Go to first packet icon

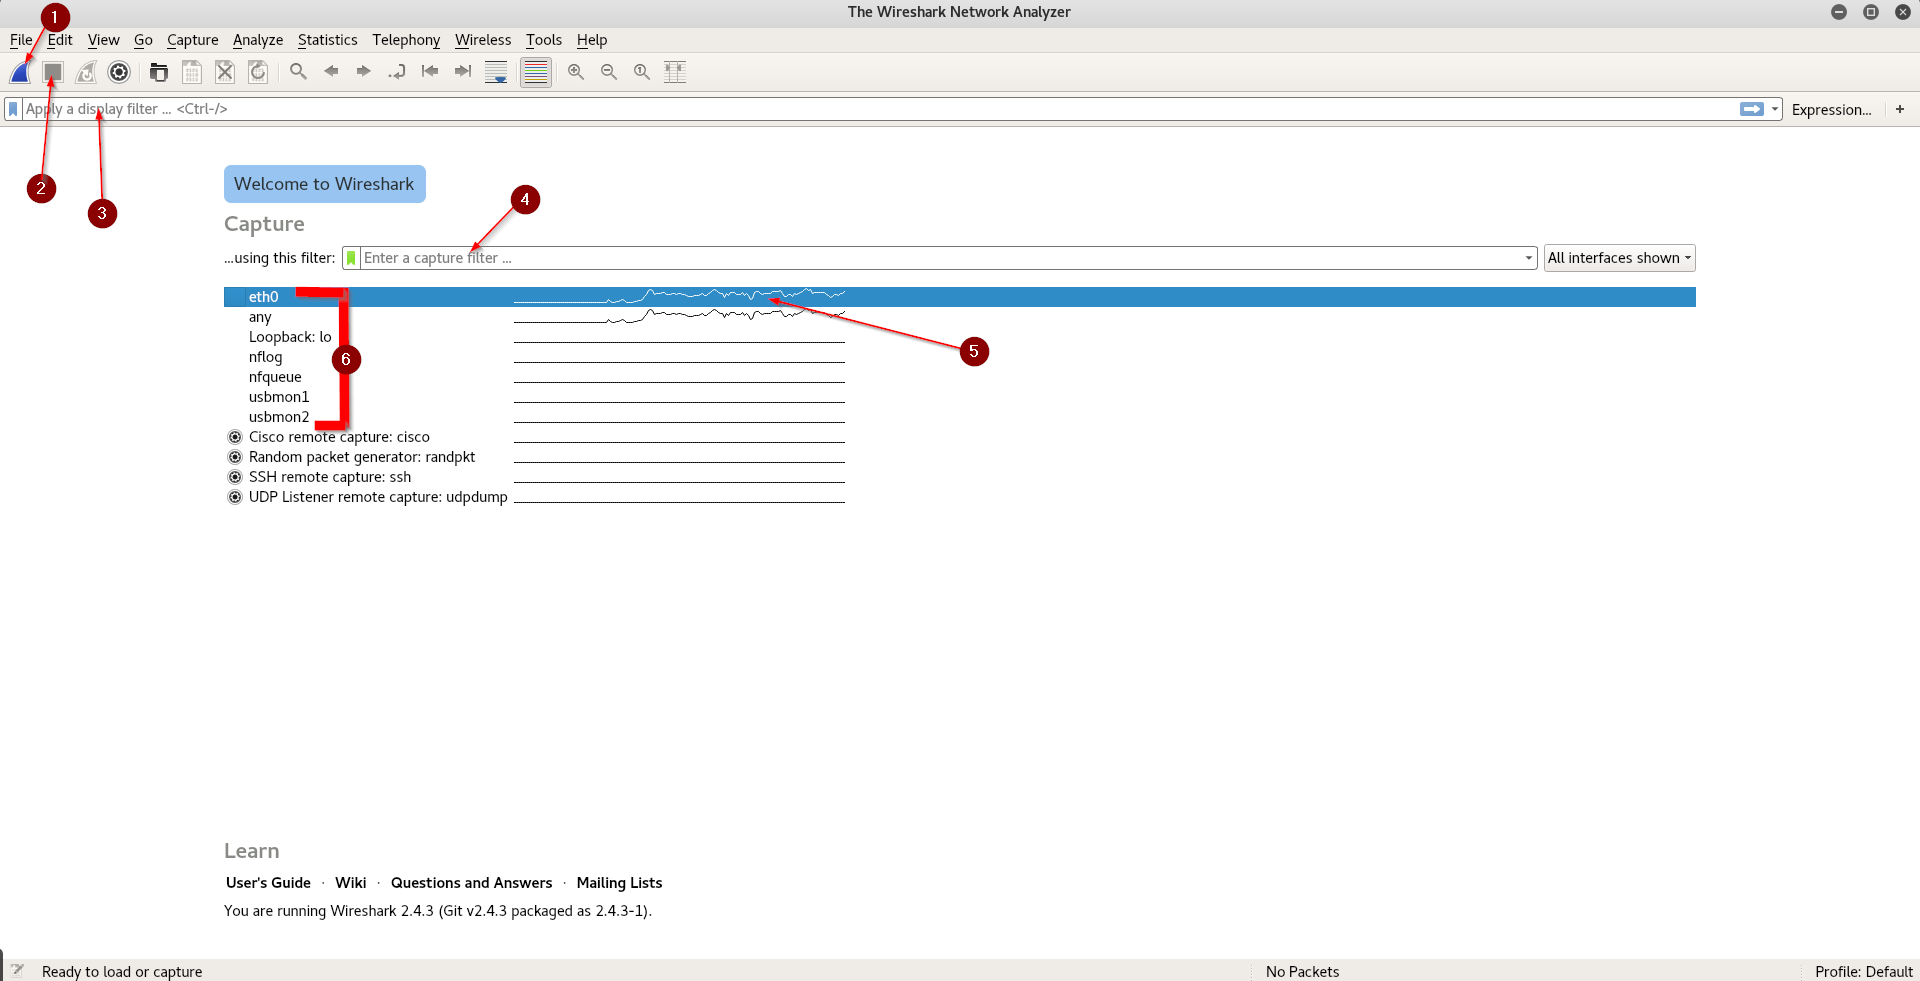click(430, 72)
